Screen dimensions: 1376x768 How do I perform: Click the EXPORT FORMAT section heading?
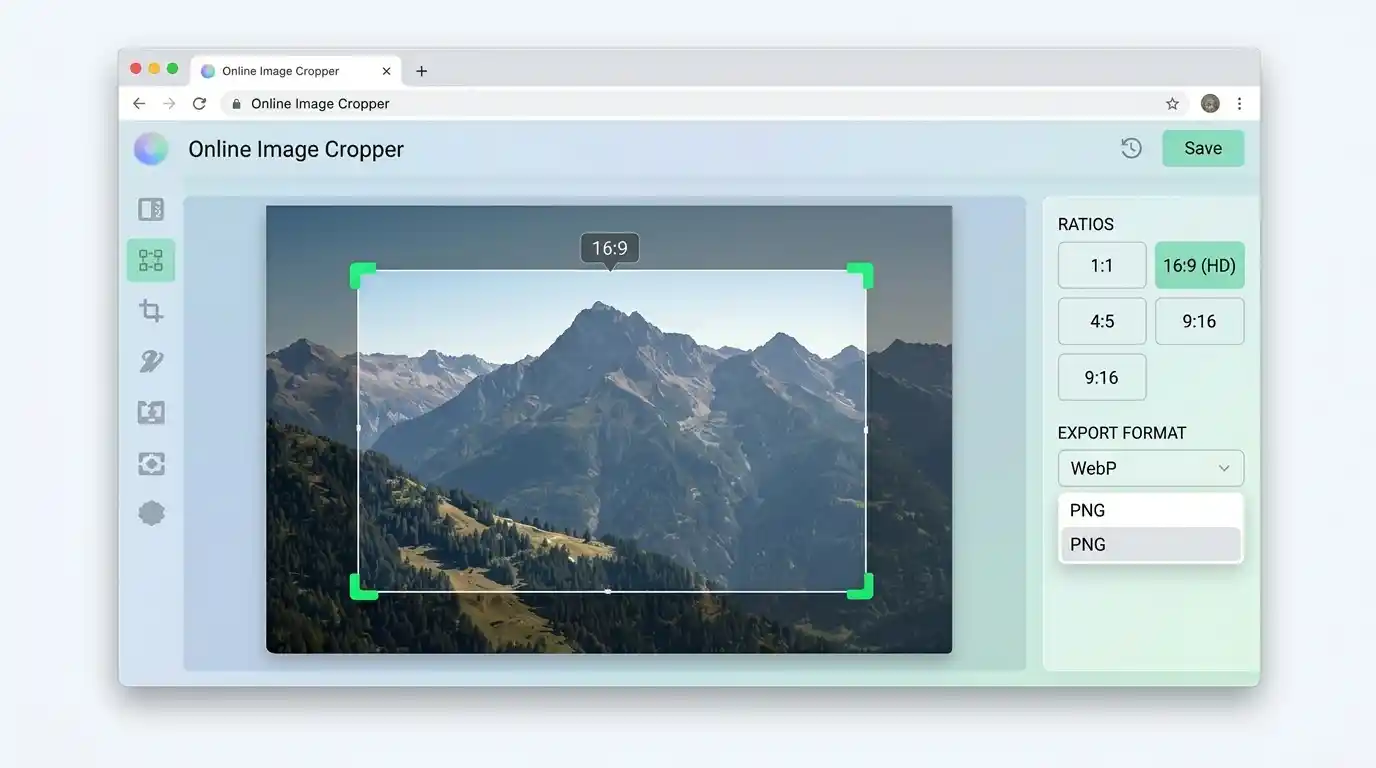pos(1122,433)
